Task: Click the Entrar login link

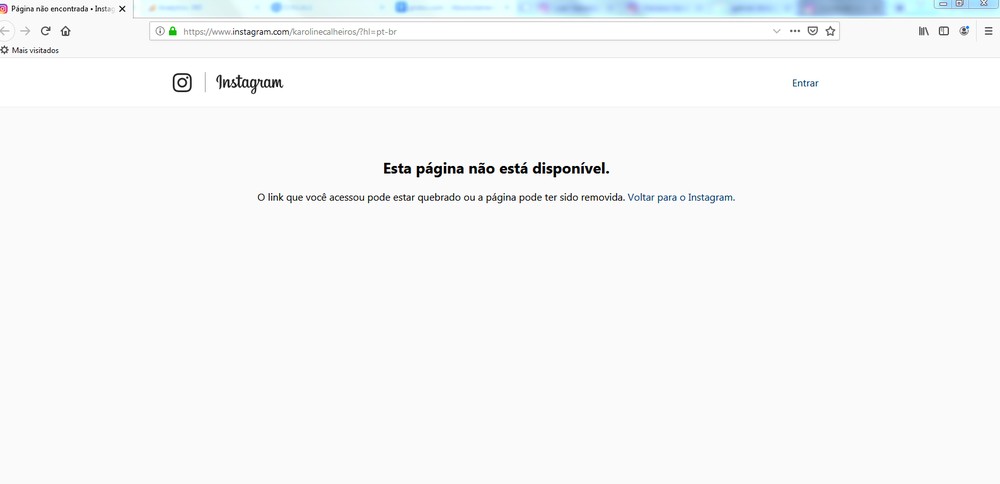Action: [x=805, y=83]
